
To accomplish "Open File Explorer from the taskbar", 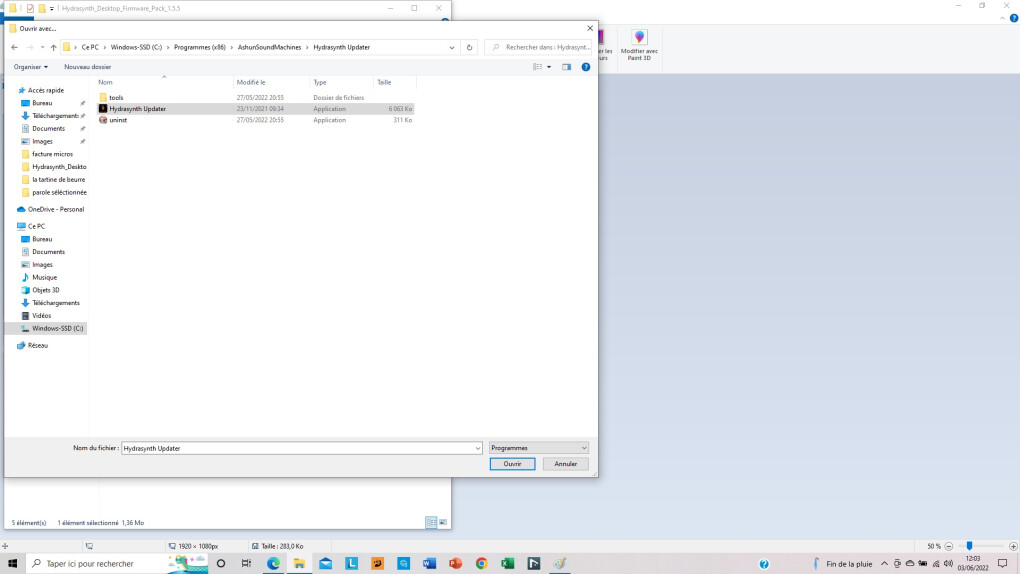I will (x=299, y=564).
